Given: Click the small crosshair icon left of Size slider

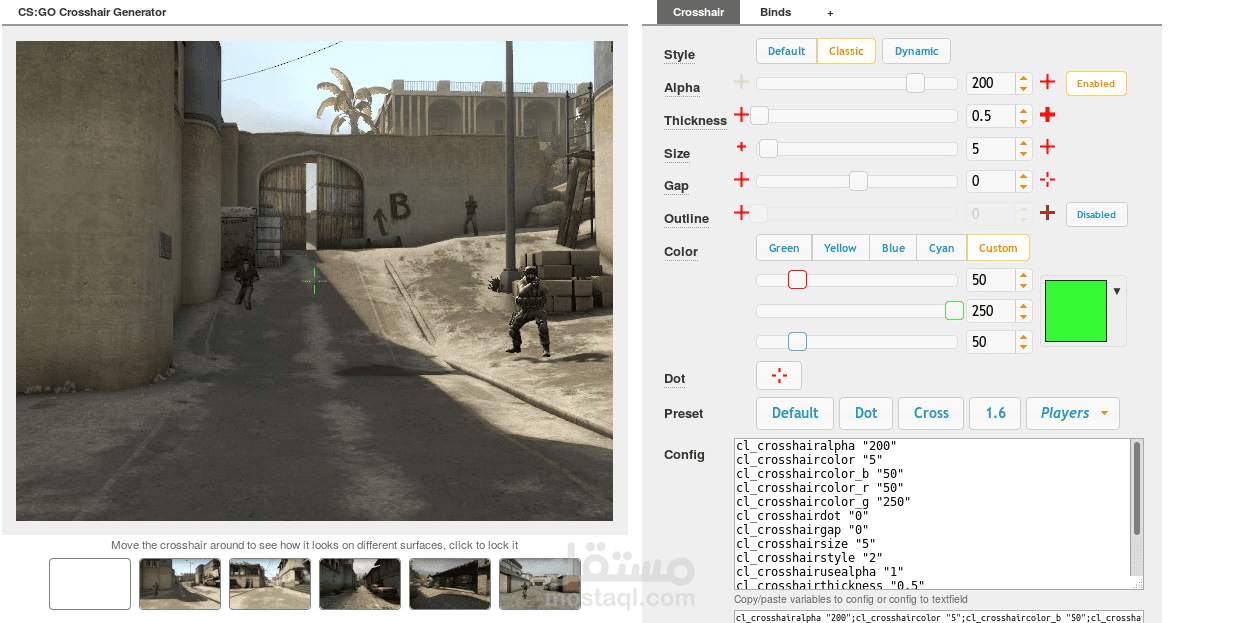Looking at the screenshot, I should click(741, 147).
